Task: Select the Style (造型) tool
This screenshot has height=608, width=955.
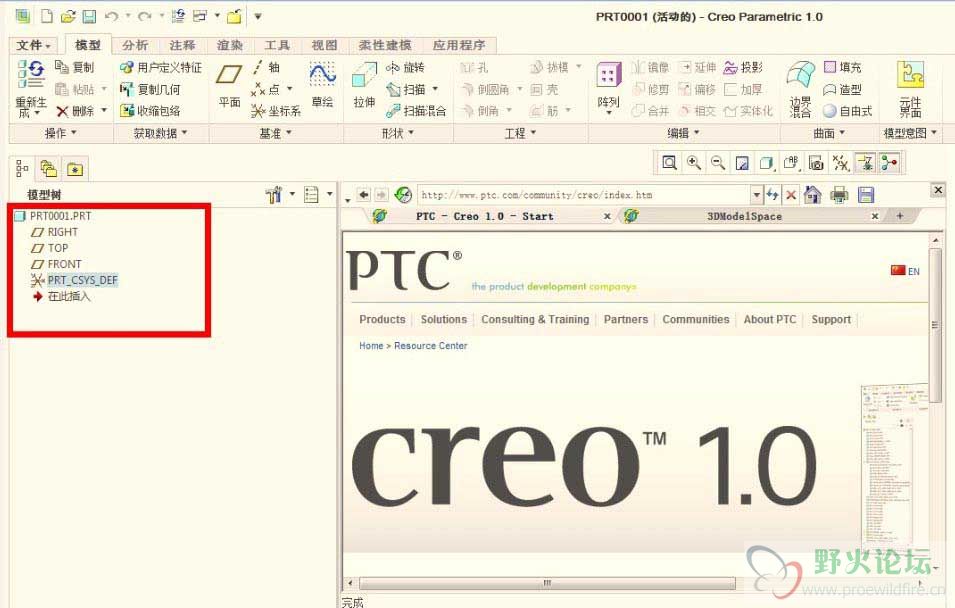Action: [x=842, y=90]
